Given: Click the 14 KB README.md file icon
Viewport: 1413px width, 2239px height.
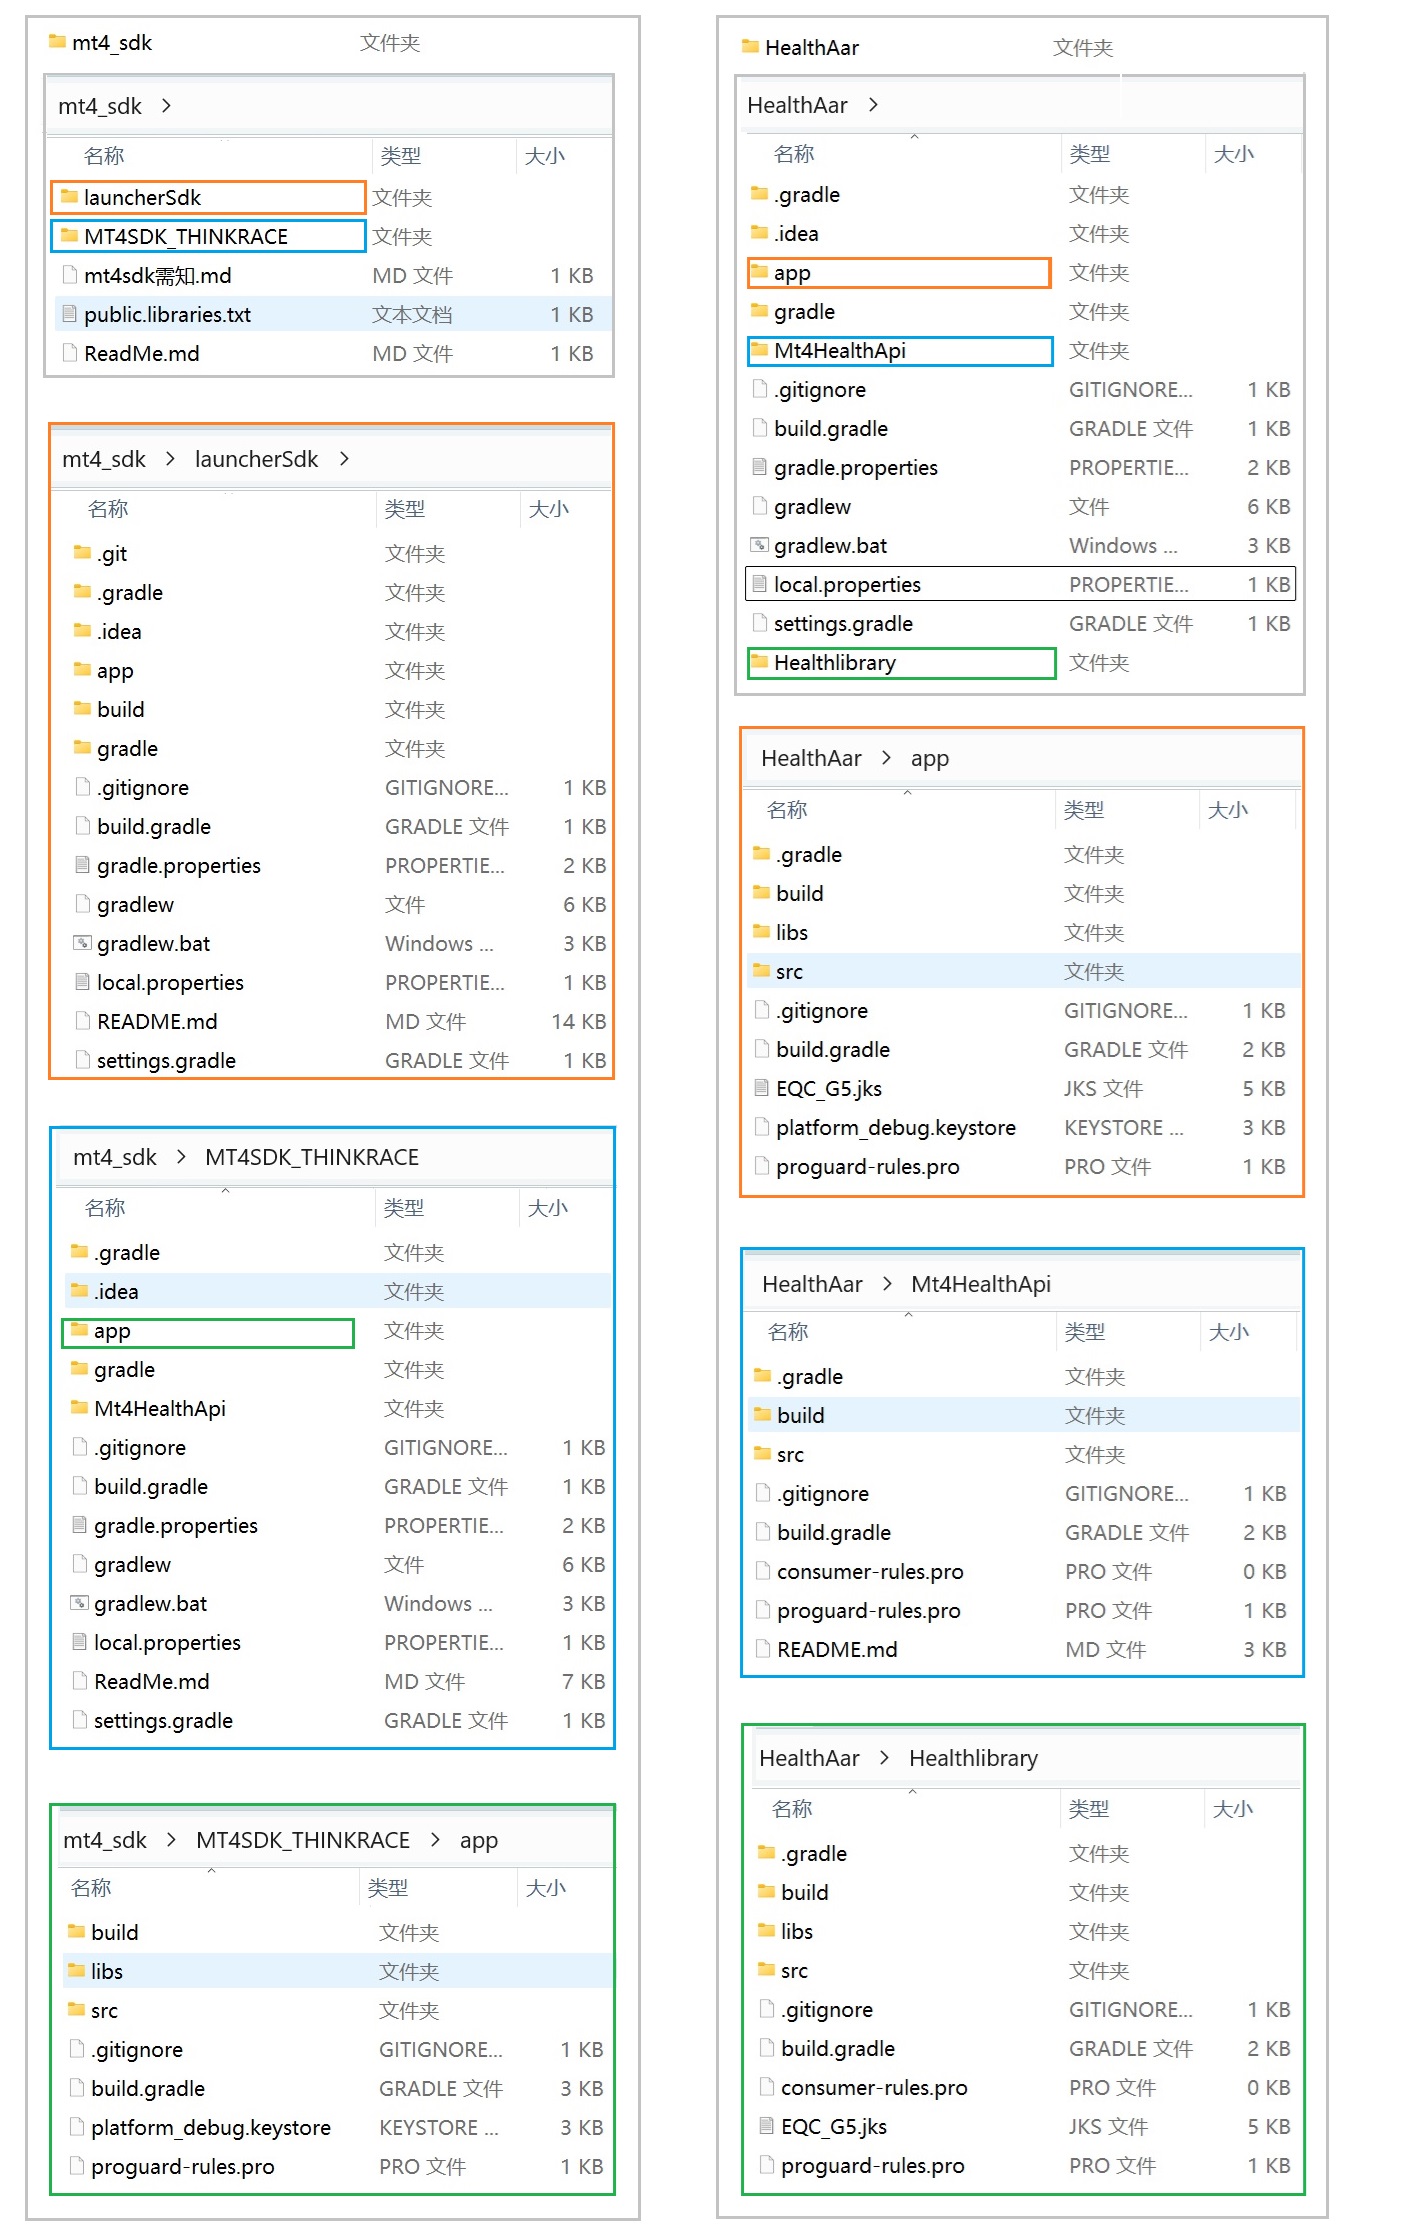Looking at the screenshot, I should (x=83, y=1021).
